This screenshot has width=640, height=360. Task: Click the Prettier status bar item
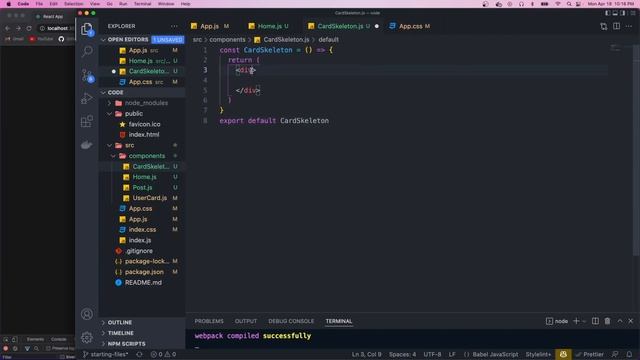tap(589, 354)
